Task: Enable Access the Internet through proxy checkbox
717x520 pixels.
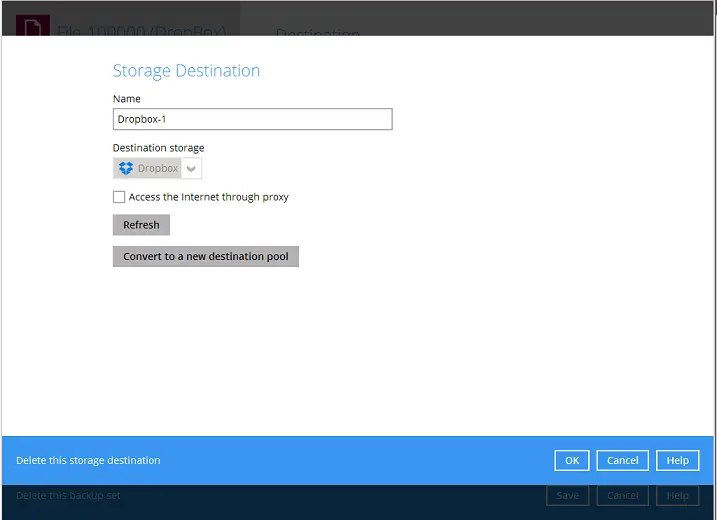Action: click(119, 197)
